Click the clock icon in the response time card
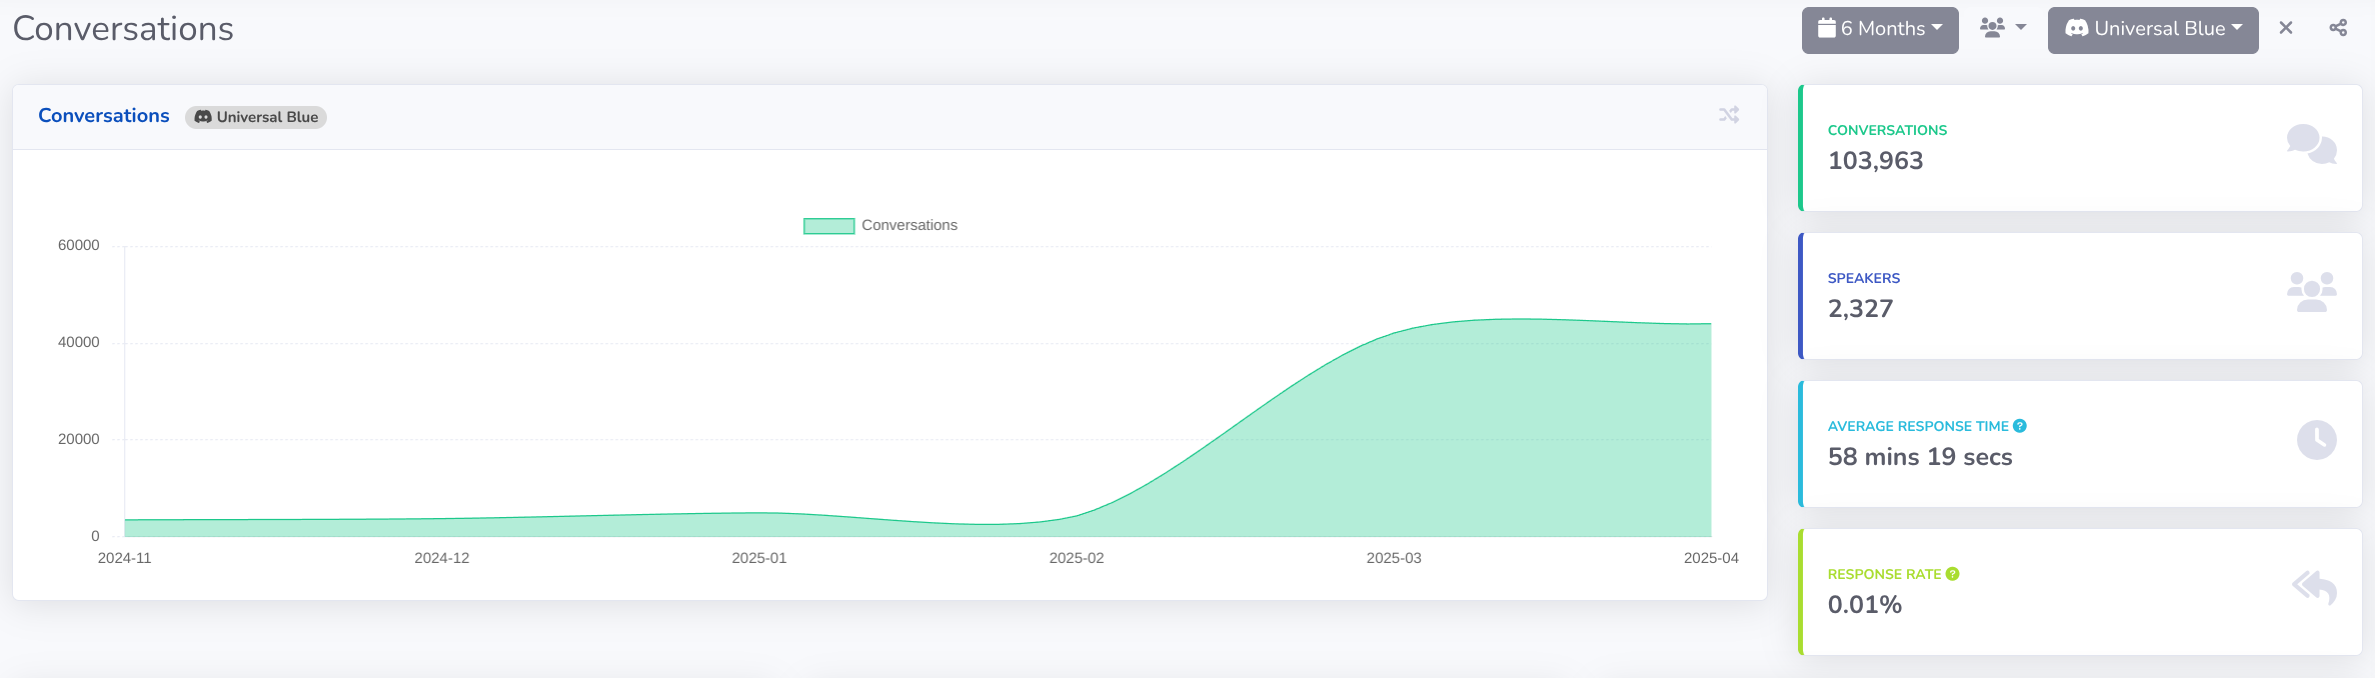2375x678 pixels. [2316, 440]
